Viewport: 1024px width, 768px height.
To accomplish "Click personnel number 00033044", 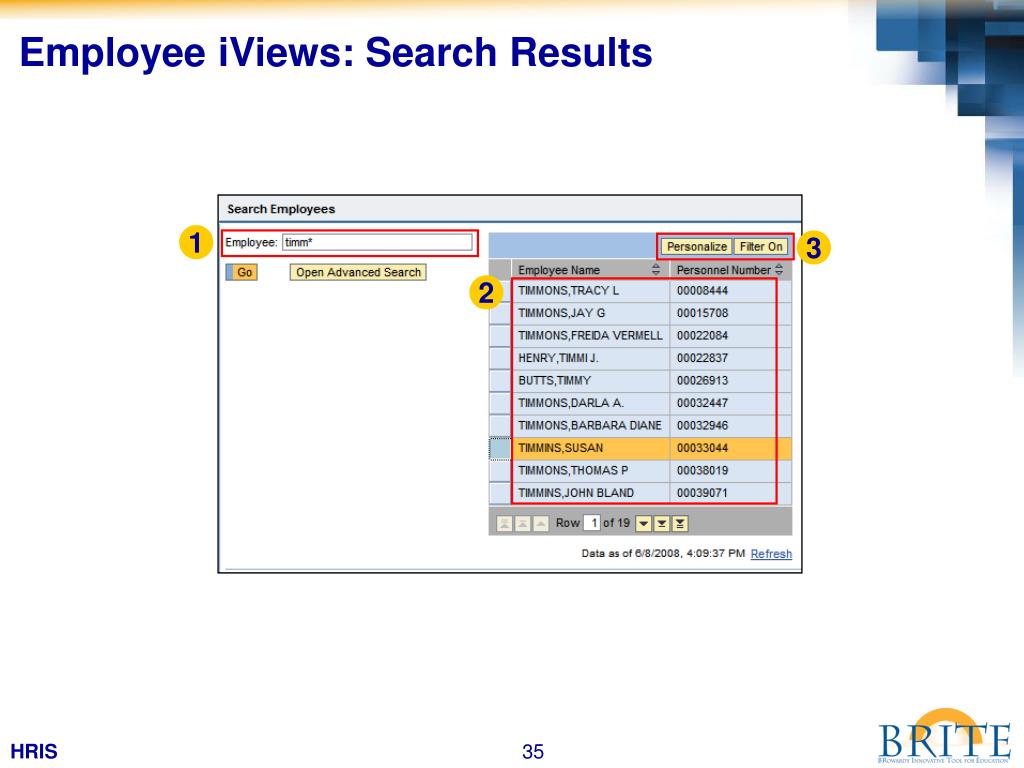I will click(x=702, y=448).
